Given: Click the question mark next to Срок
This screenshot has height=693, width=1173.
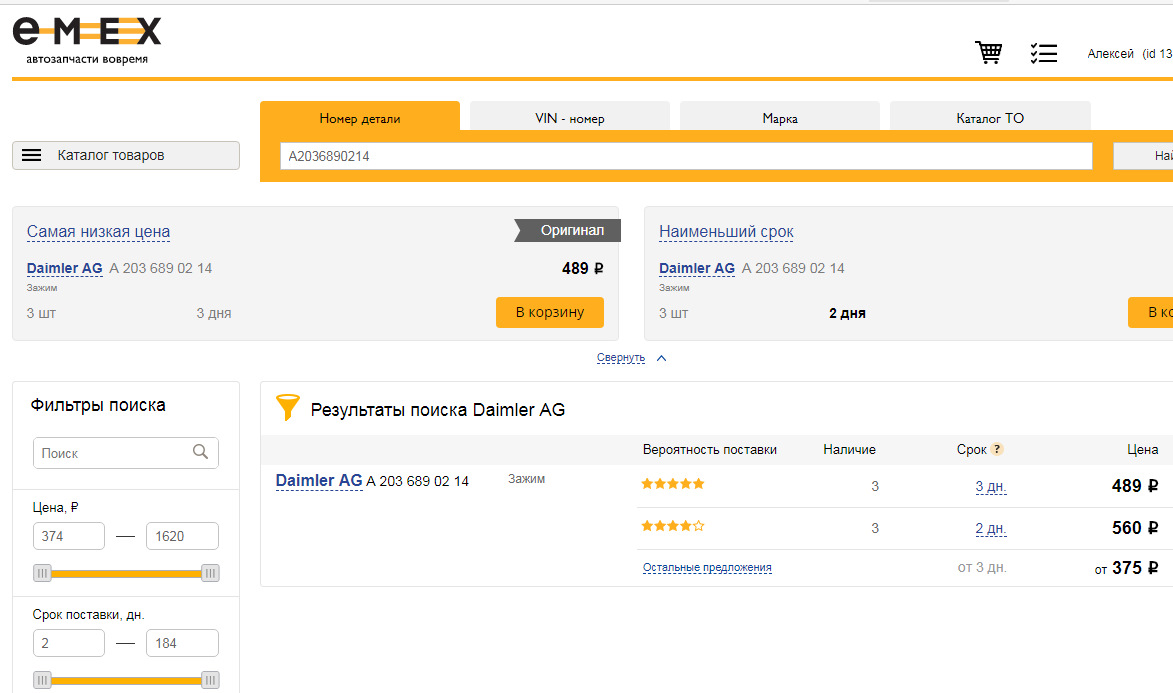Looking at the screenshot, I should (x=996, y=449).
